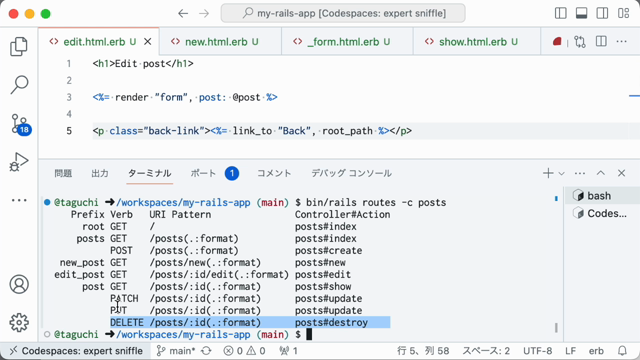640x360 pixels.
Task: Expand additional activity bar views ellipsis
Action: [x=19, y=200]
